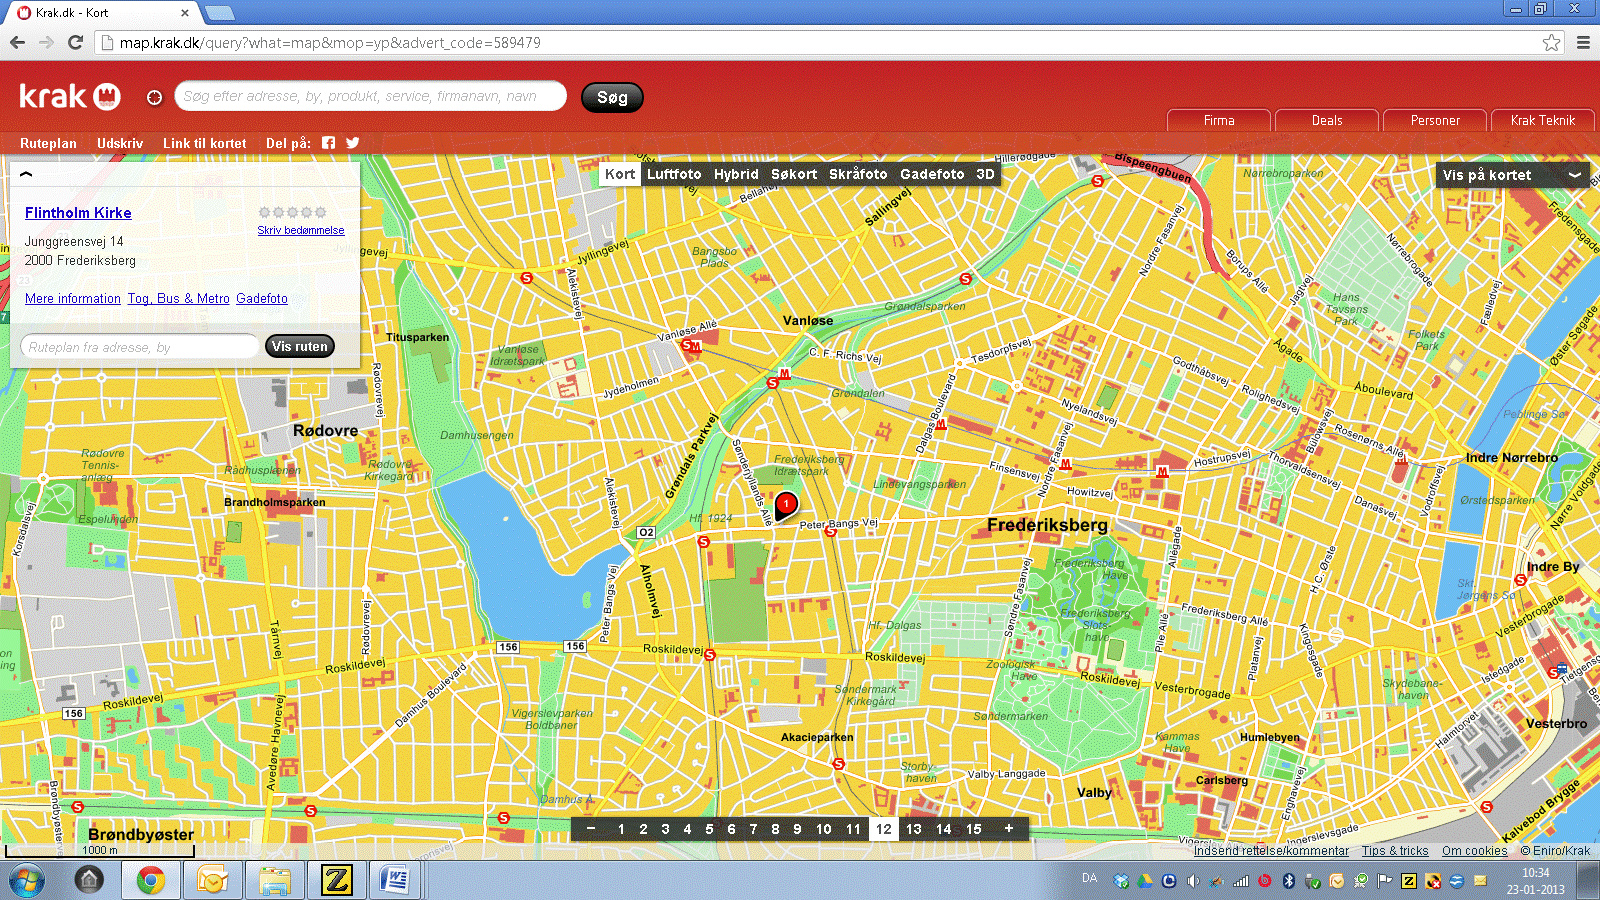Click the zoom out minus icon
The width and height of the screenshot is (1600, 900).
coord(591,829)
